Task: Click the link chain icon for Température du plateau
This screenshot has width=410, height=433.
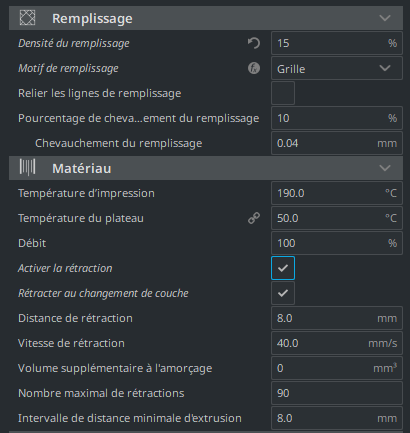Action: pos(254,218)
